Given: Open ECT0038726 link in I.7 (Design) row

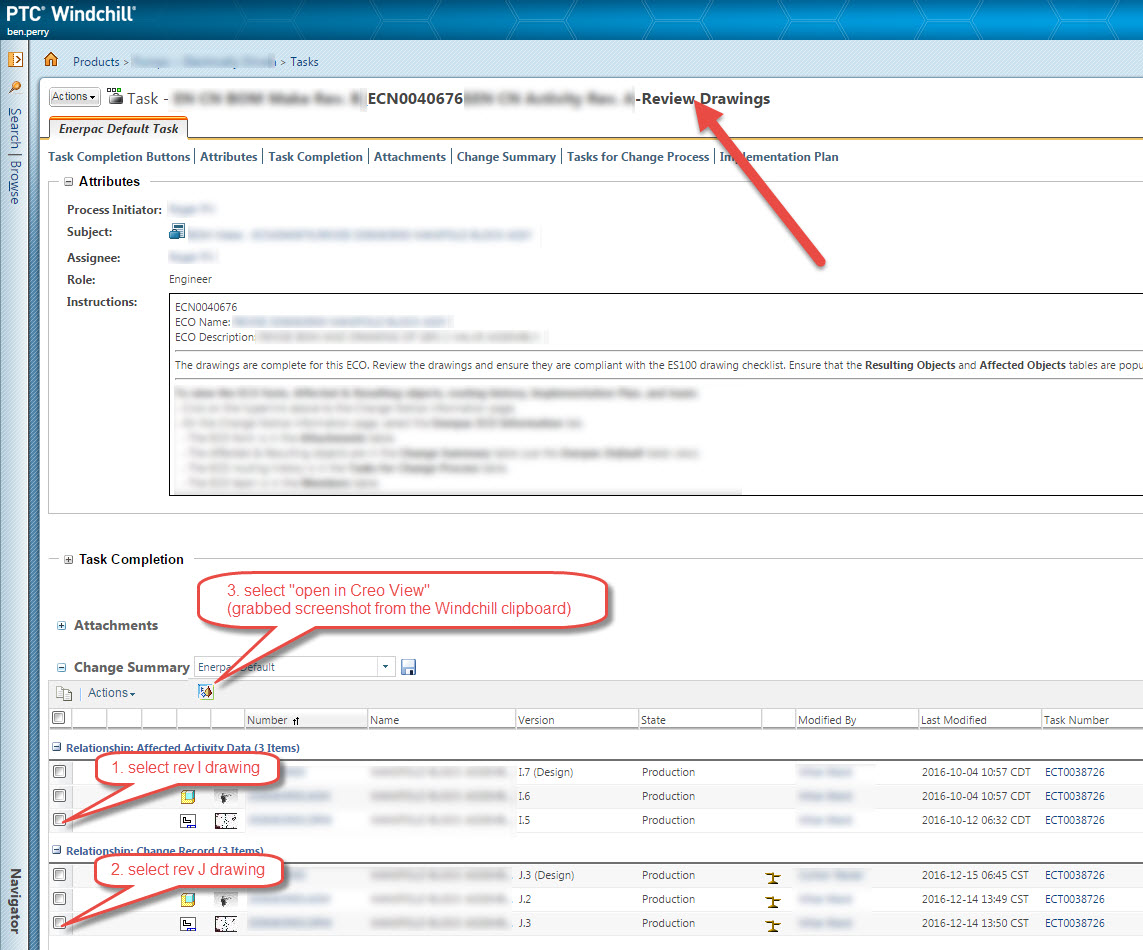Looking at the screenshot, I should 1074,772.
